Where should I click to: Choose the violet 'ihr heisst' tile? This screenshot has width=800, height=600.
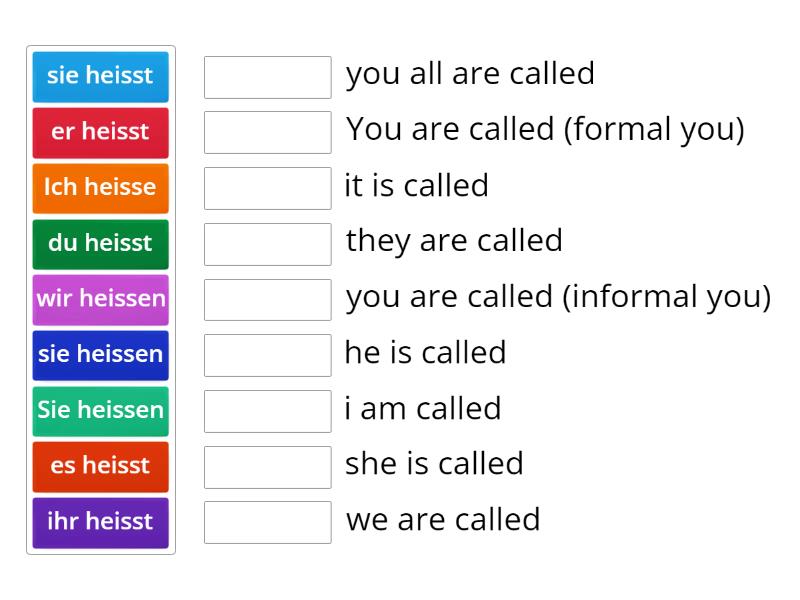click(100, 522)
